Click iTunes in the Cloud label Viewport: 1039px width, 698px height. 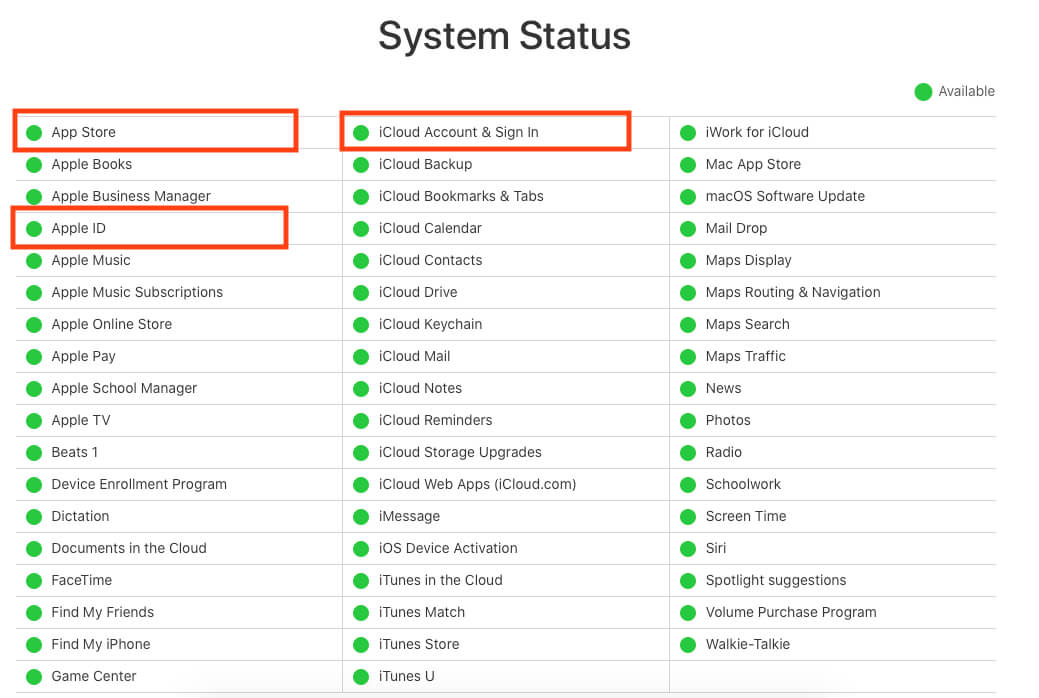(441, 581)
